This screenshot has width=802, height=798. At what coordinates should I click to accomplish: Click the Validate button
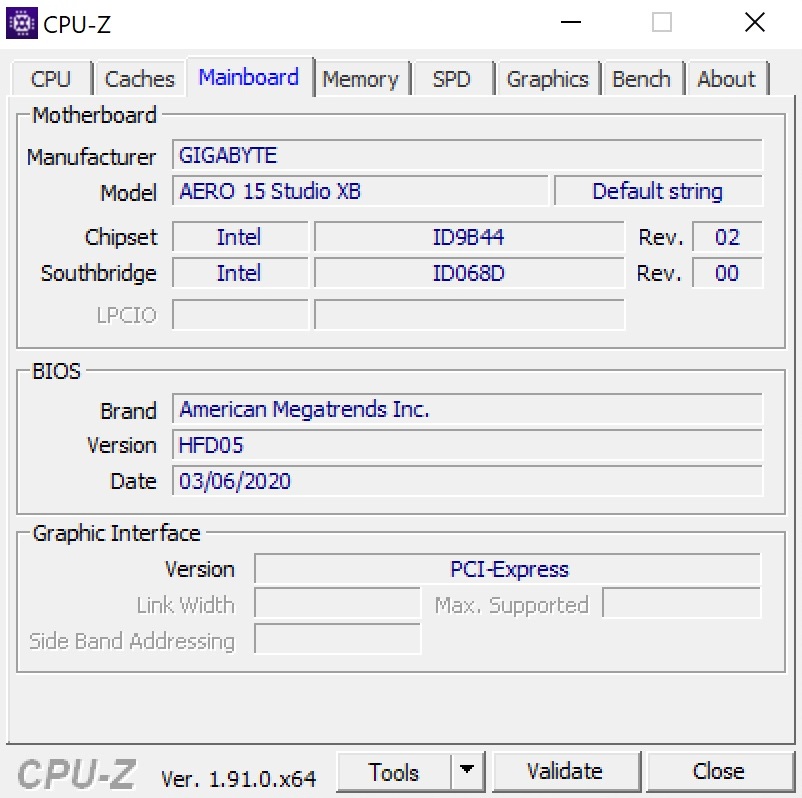point(565,771)
